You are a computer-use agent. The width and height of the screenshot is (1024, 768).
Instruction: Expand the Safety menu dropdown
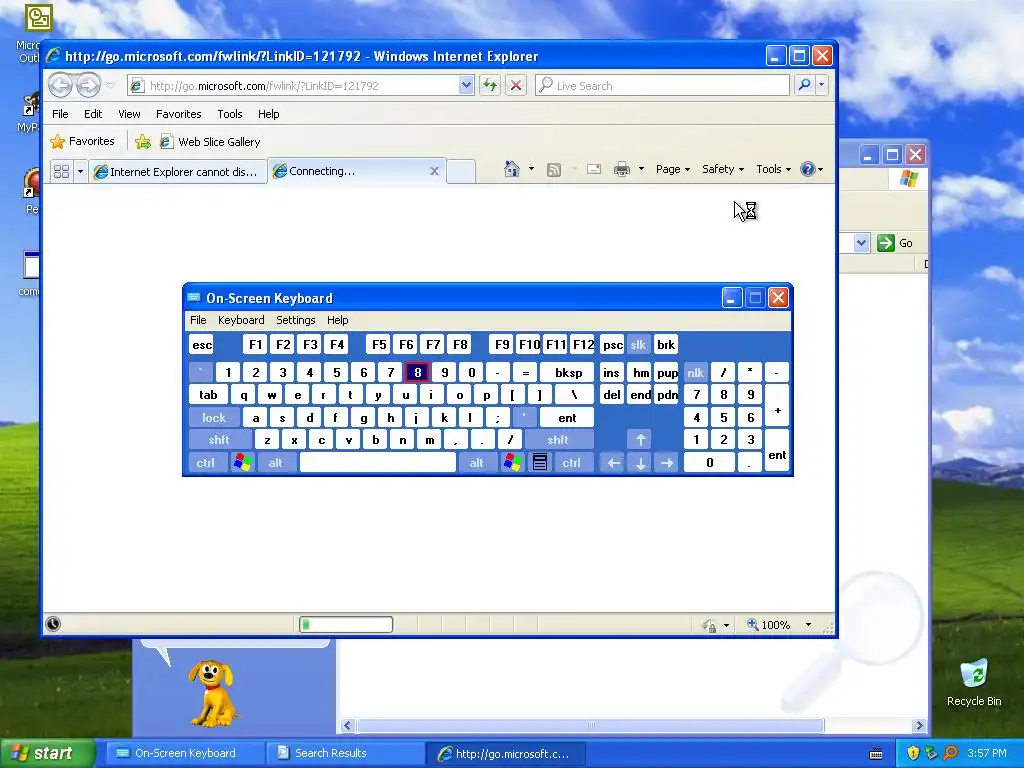722,169
